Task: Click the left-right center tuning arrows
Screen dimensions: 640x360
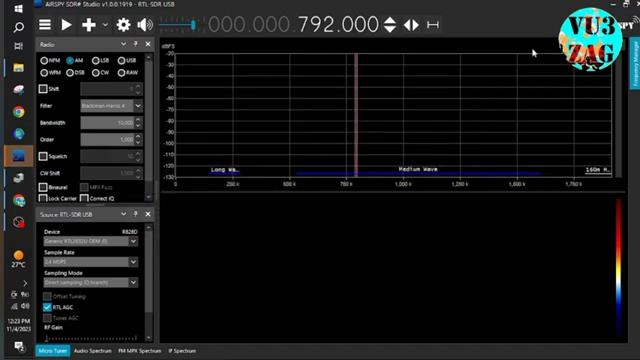Action: click(x=411, y=25)
